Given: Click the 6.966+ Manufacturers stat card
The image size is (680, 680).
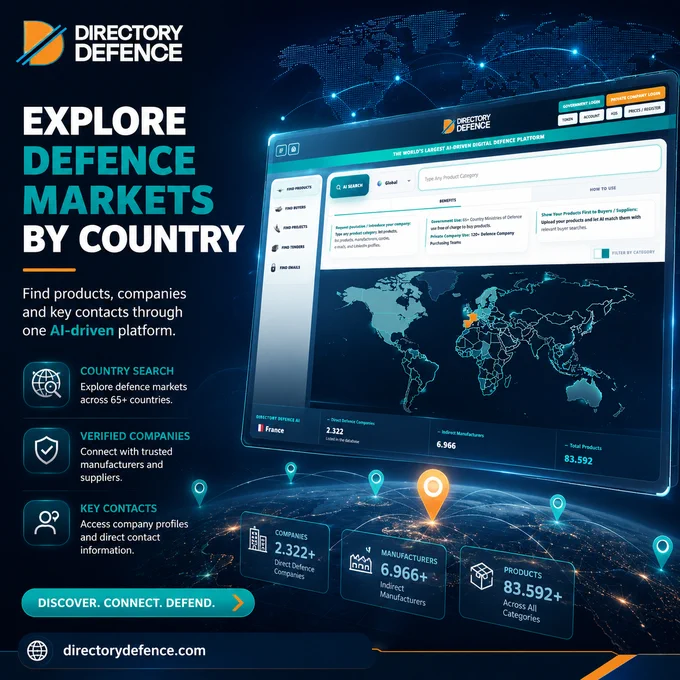Looking at the screenshot, I should click(x=393, y=574).
